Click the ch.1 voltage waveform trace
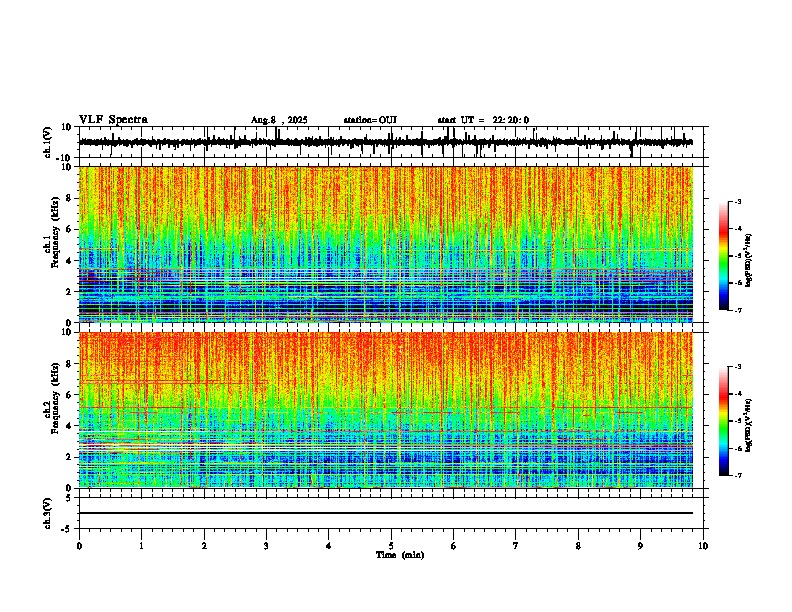This screenshot has height=612, width=792. point(386,142)
